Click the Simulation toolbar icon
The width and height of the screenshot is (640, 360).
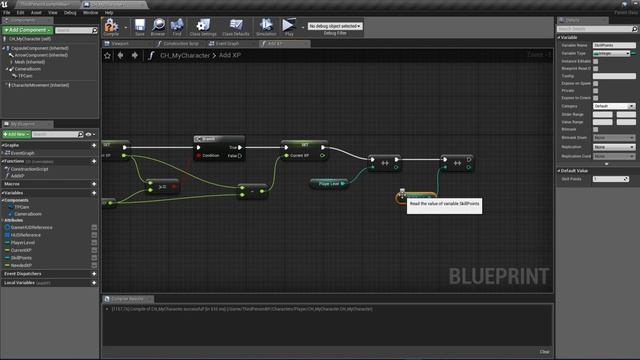[x=266, y=27]
